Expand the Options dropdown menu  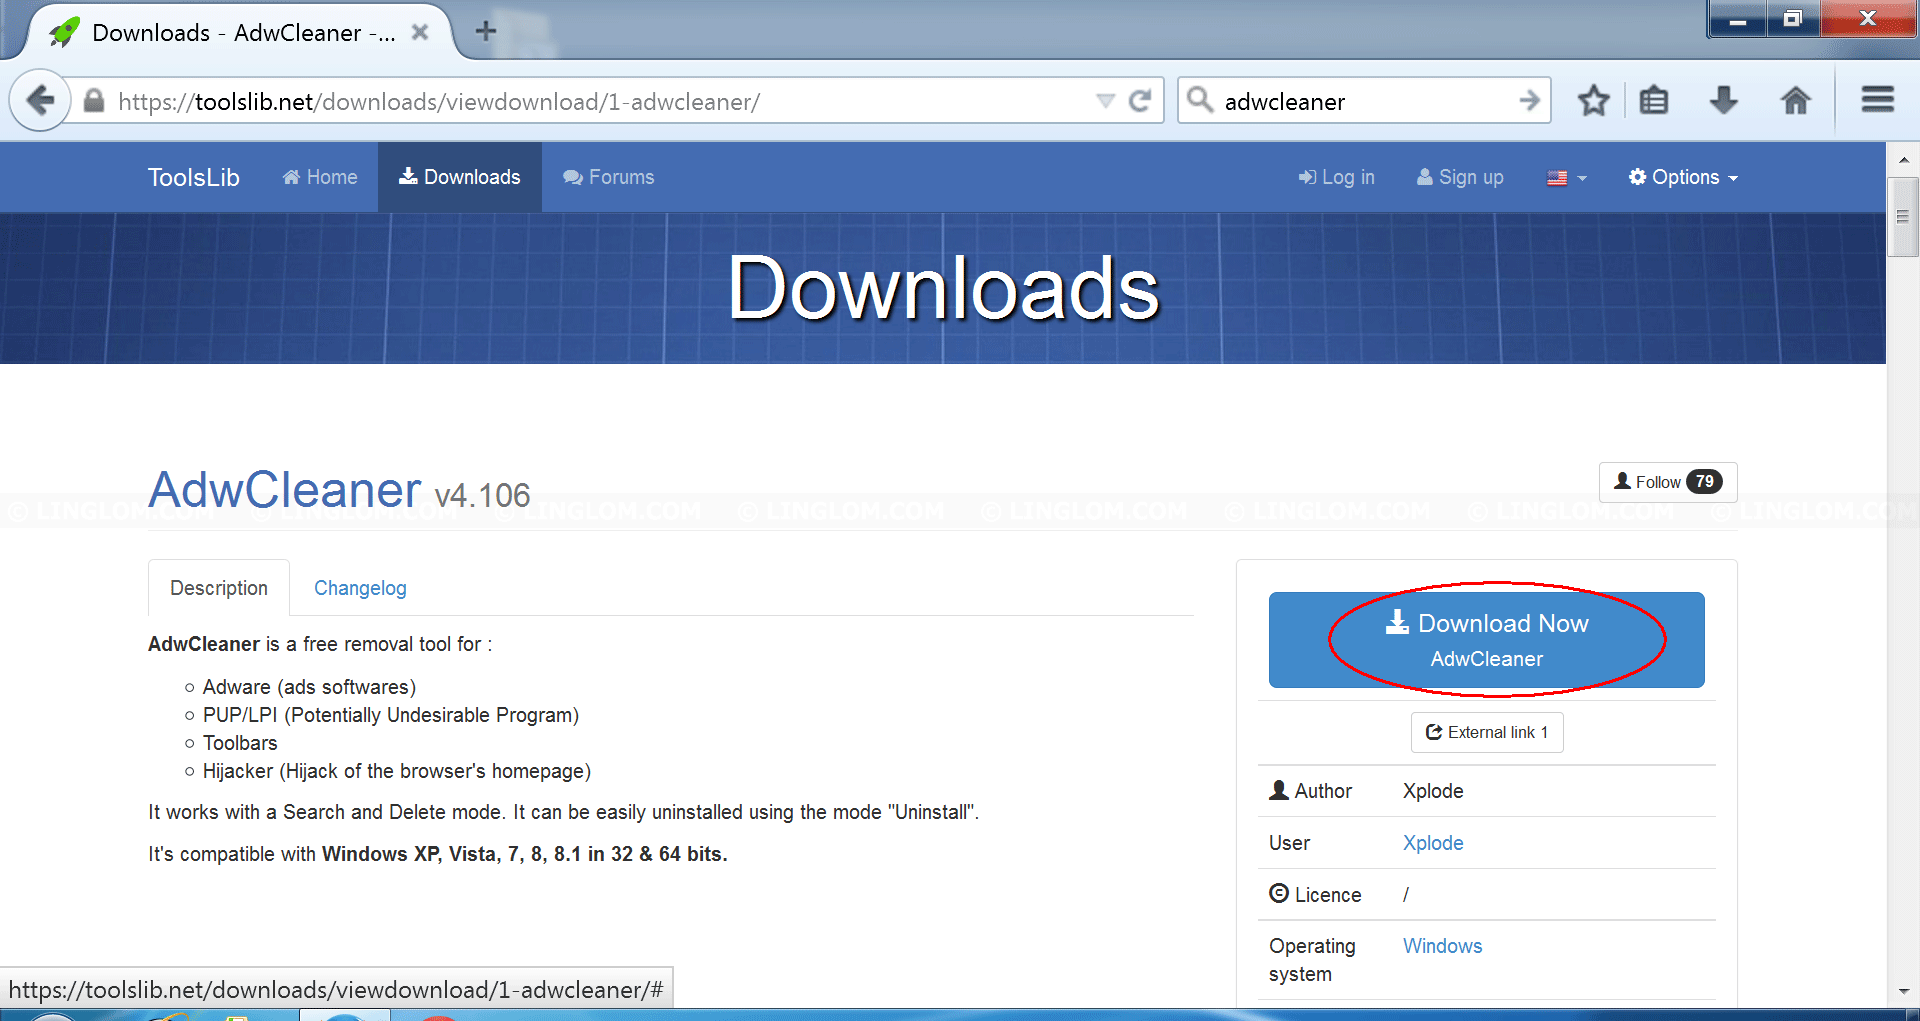point(1684,177)
